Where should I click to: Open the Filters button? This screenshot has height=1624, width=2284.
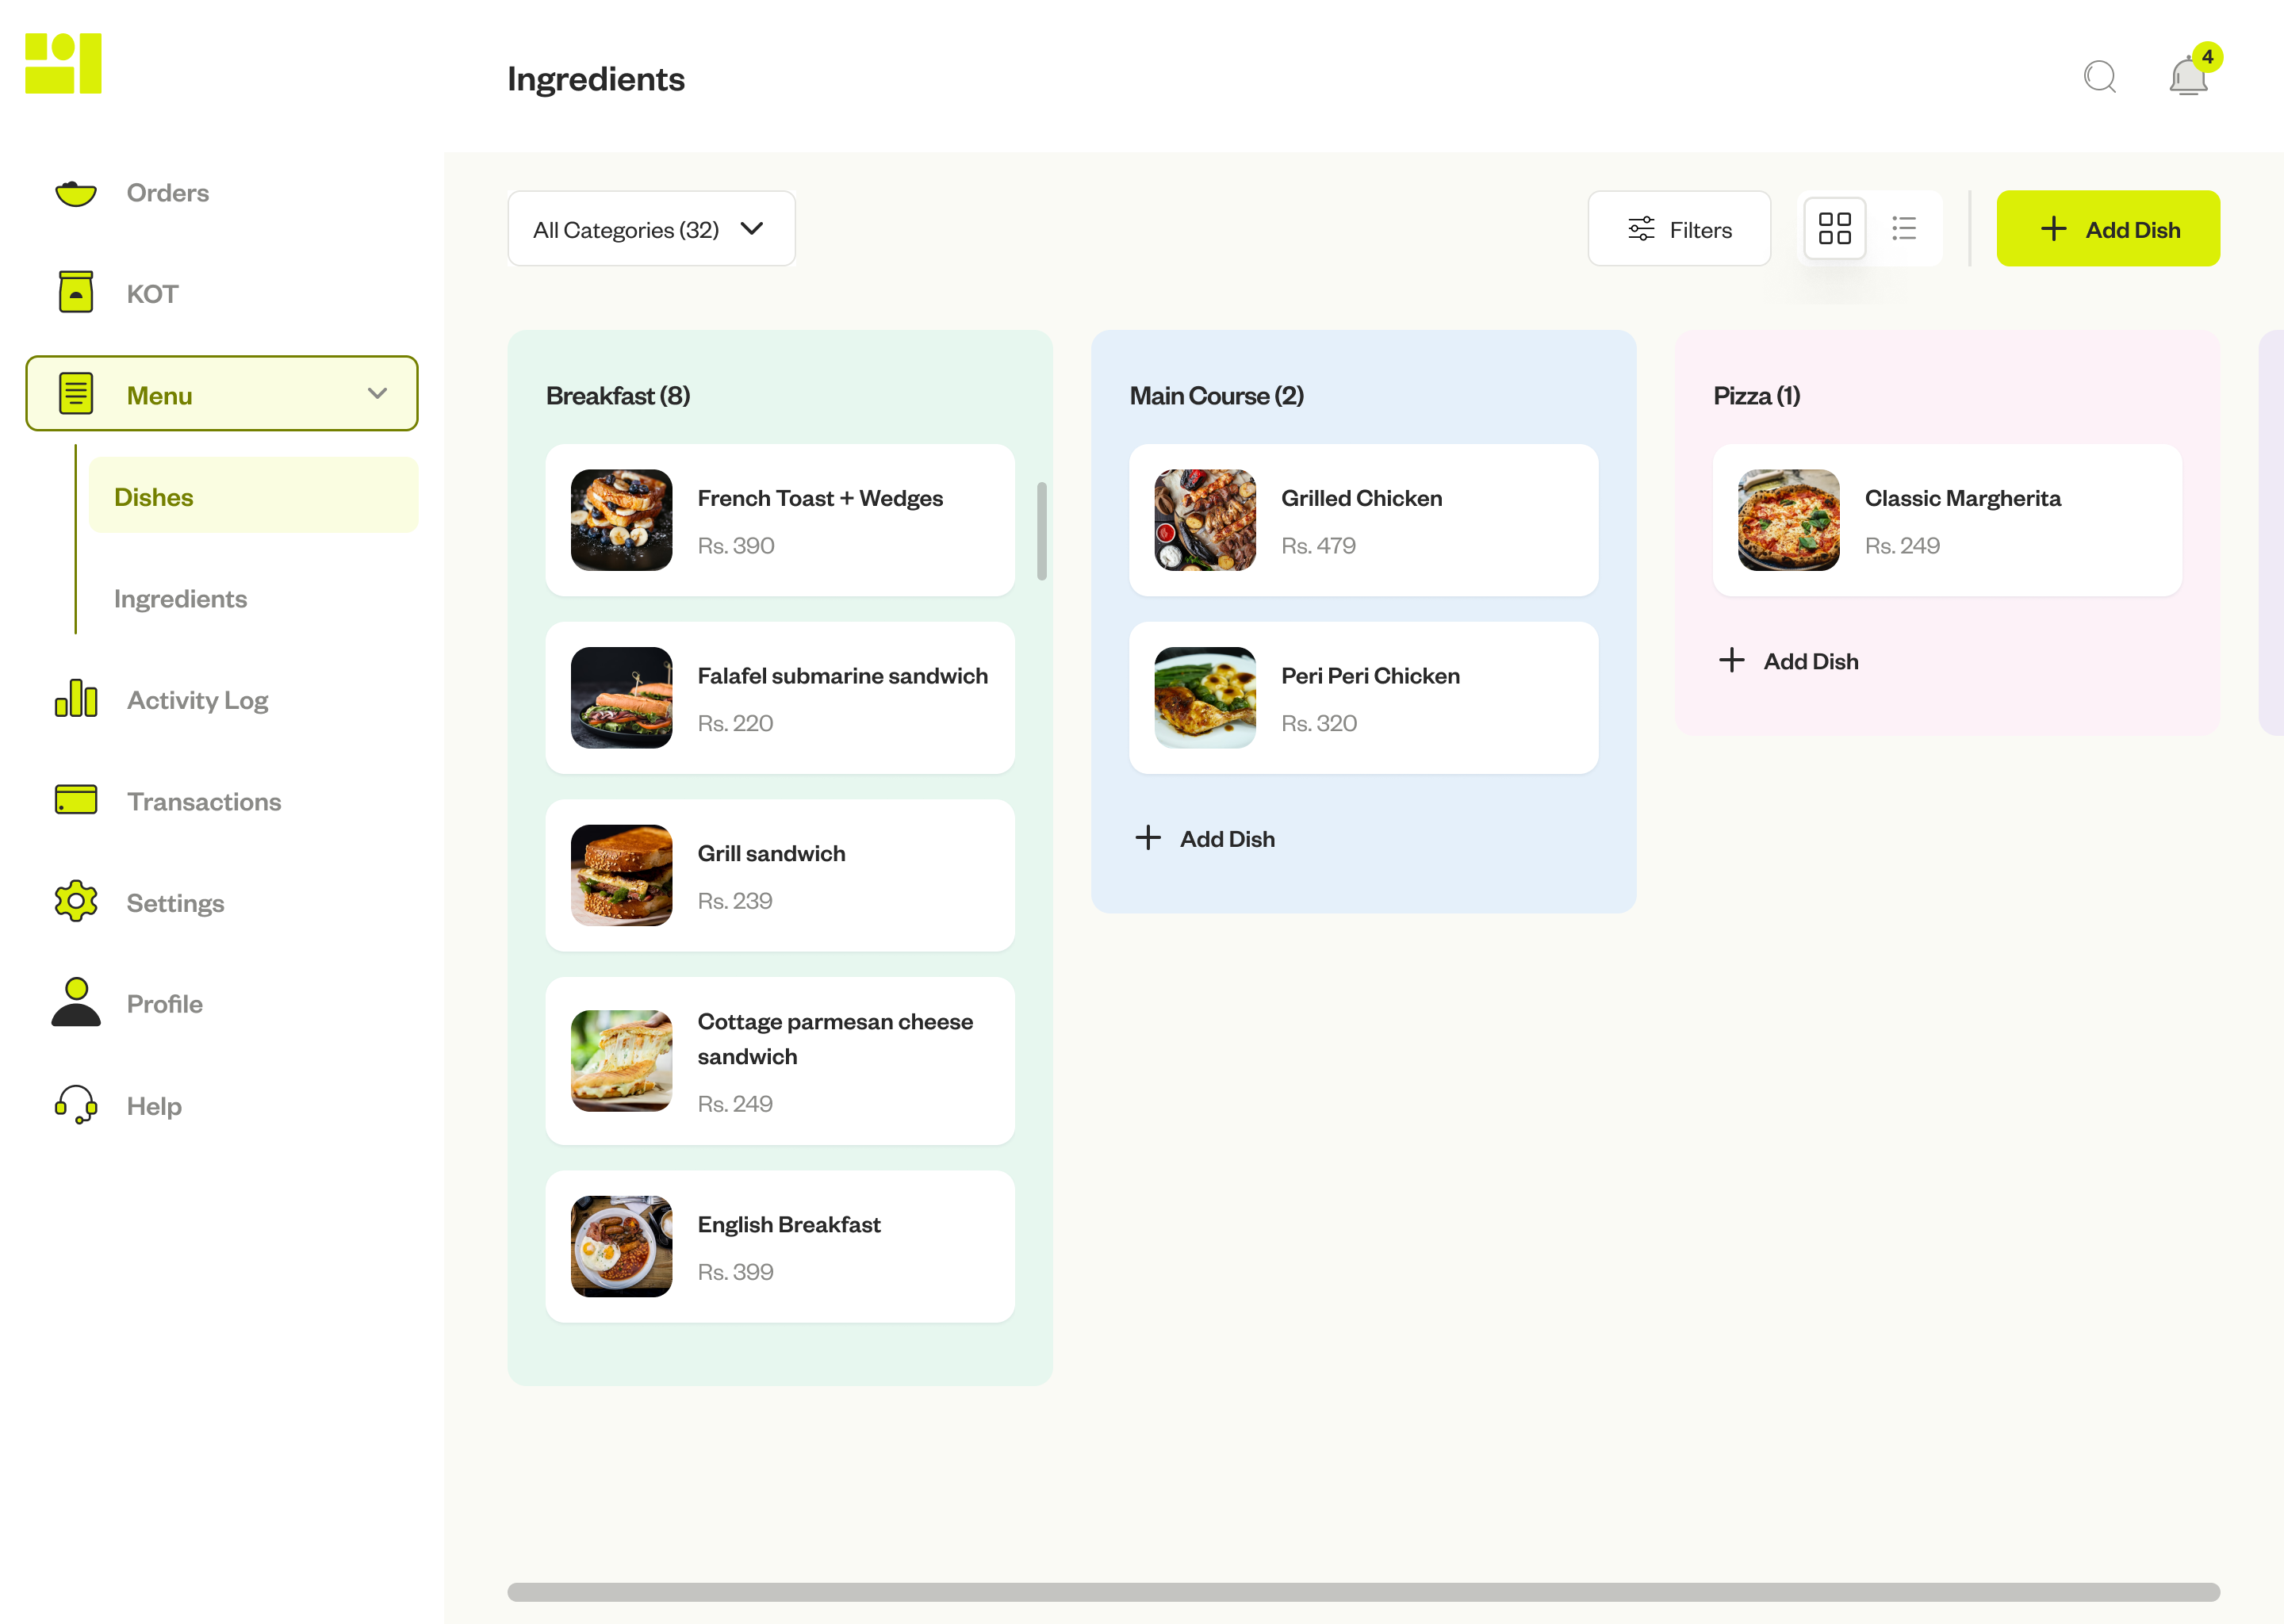1679,229
